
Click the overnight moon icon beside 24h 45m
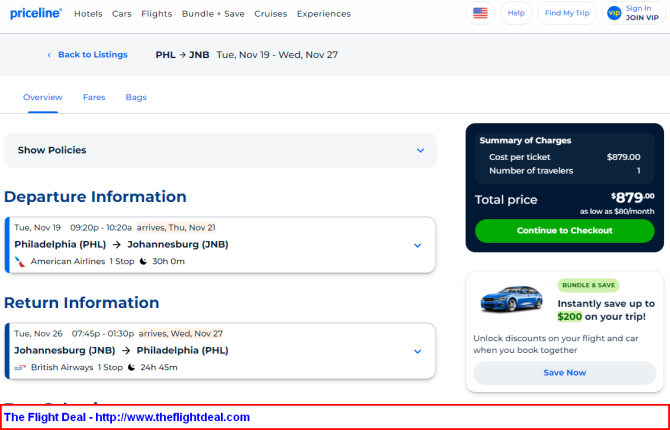point(131,367)
